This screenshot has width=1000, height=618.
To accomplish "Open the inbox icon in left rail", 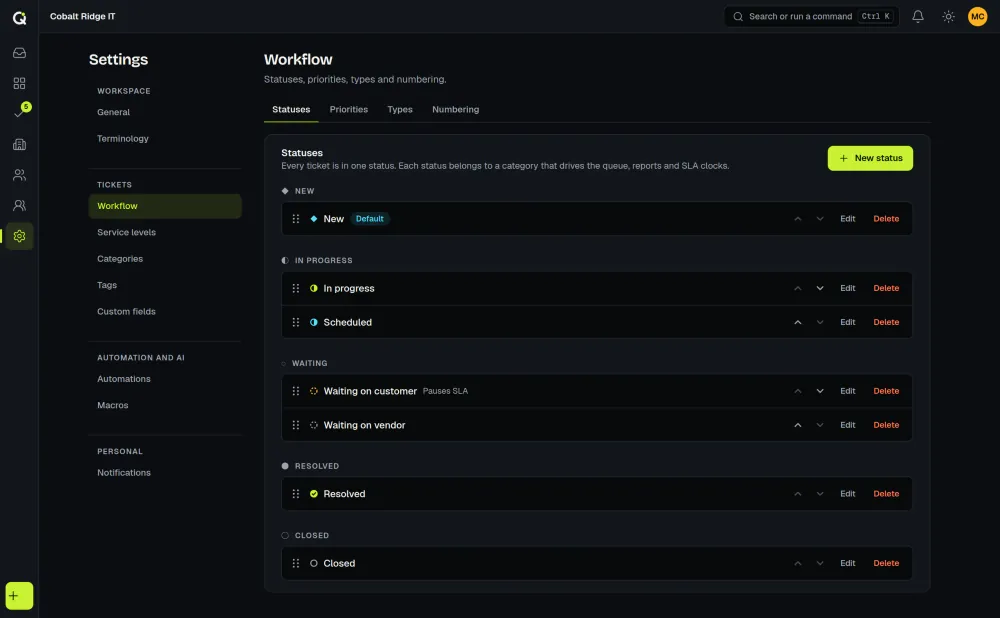I will (19, 53).
